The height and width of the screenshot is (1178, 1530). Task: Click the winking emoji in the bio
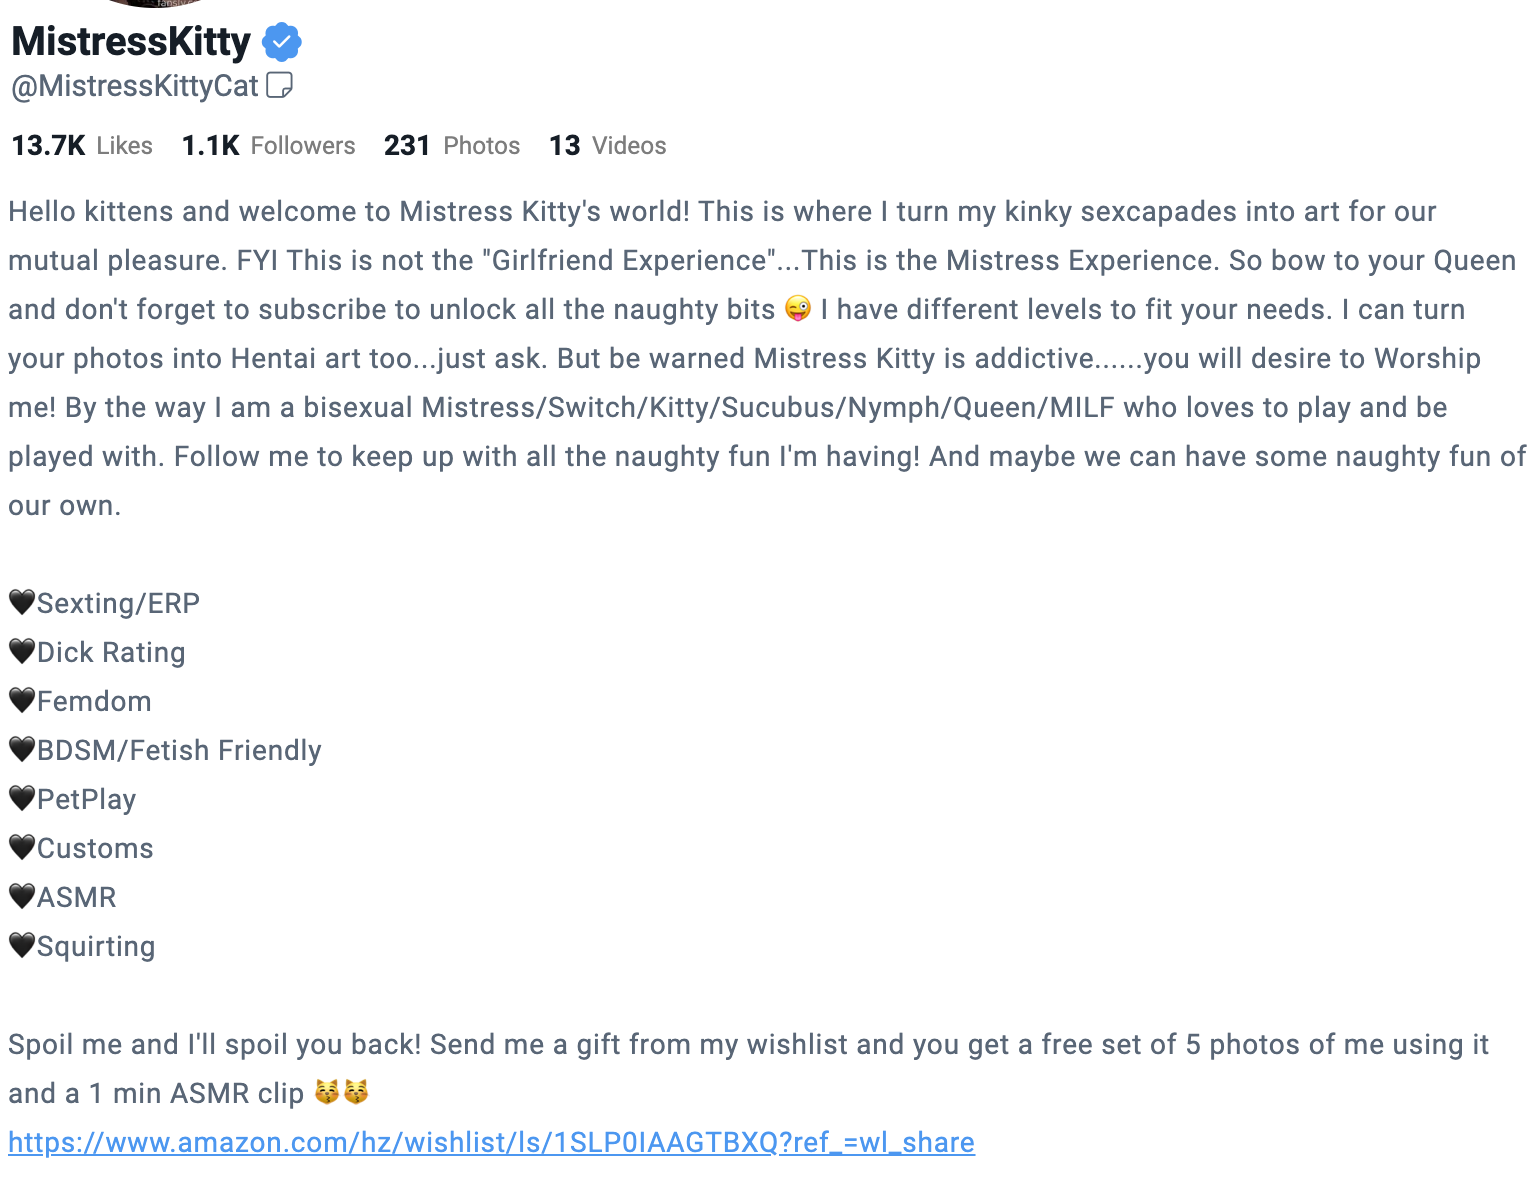click(798, 309)
